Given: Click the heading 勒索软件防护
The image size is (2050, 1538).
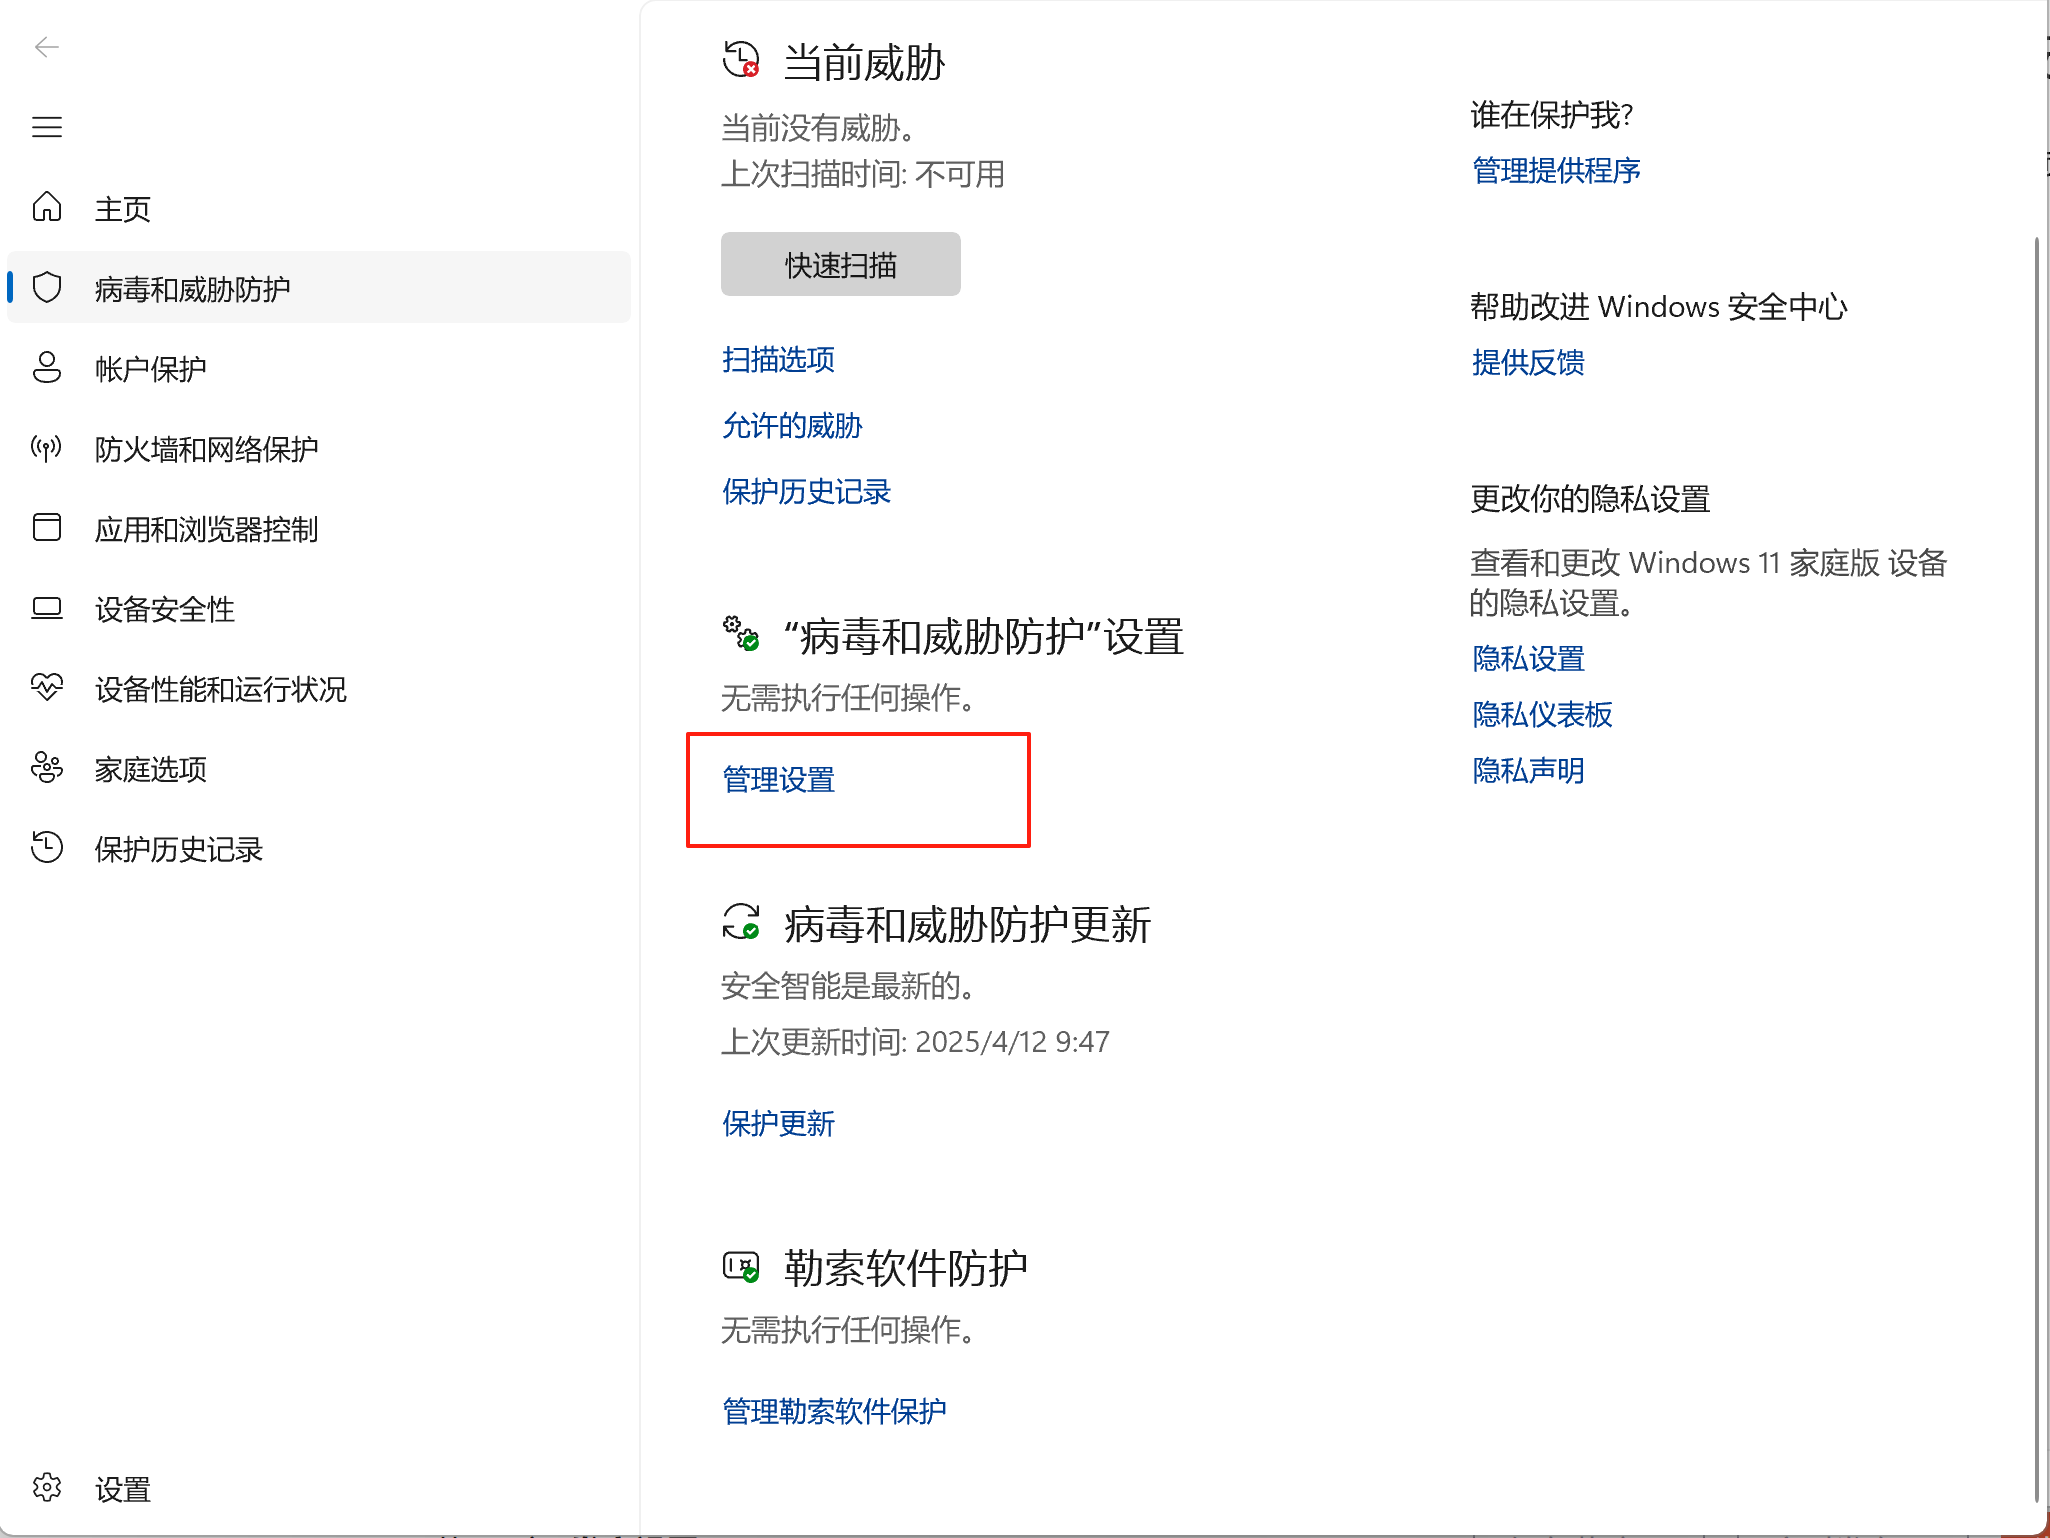Looking at the screenshot, I should point(906,1268).
